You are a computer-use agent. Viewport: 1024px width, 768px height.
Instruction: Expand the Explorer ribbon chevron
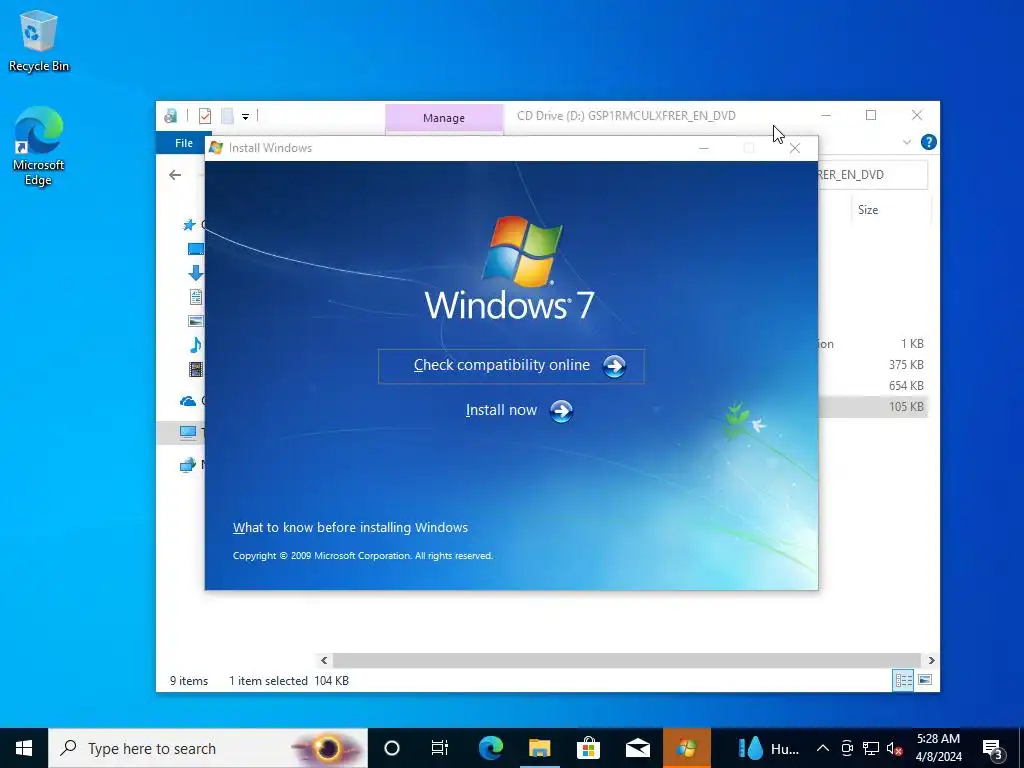(x=906, y=142)
